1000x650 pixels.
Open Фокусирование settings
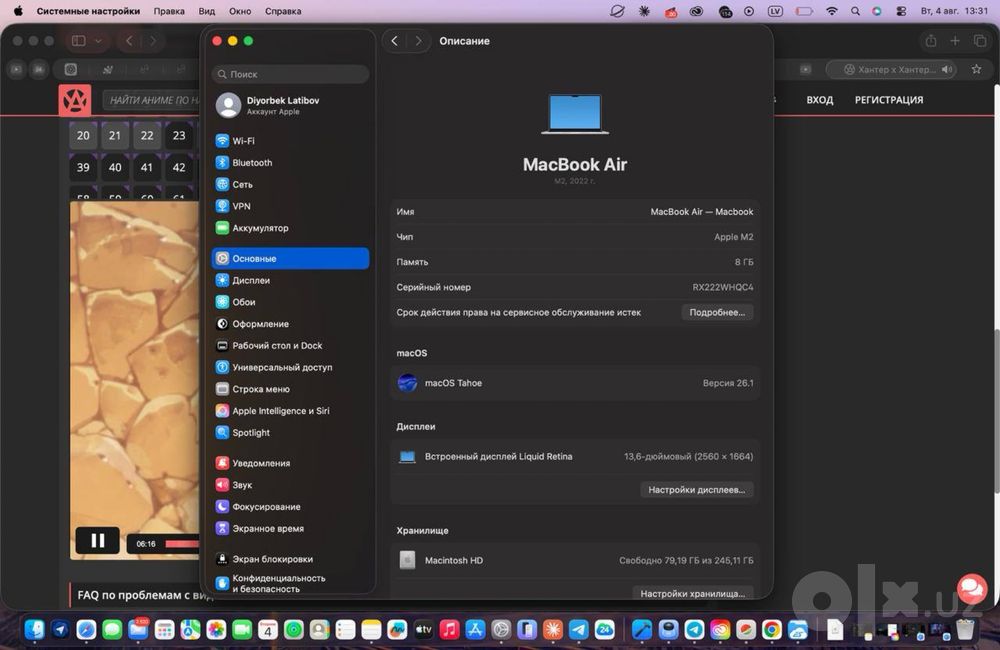pyautogui.click(x=290, y=506)
